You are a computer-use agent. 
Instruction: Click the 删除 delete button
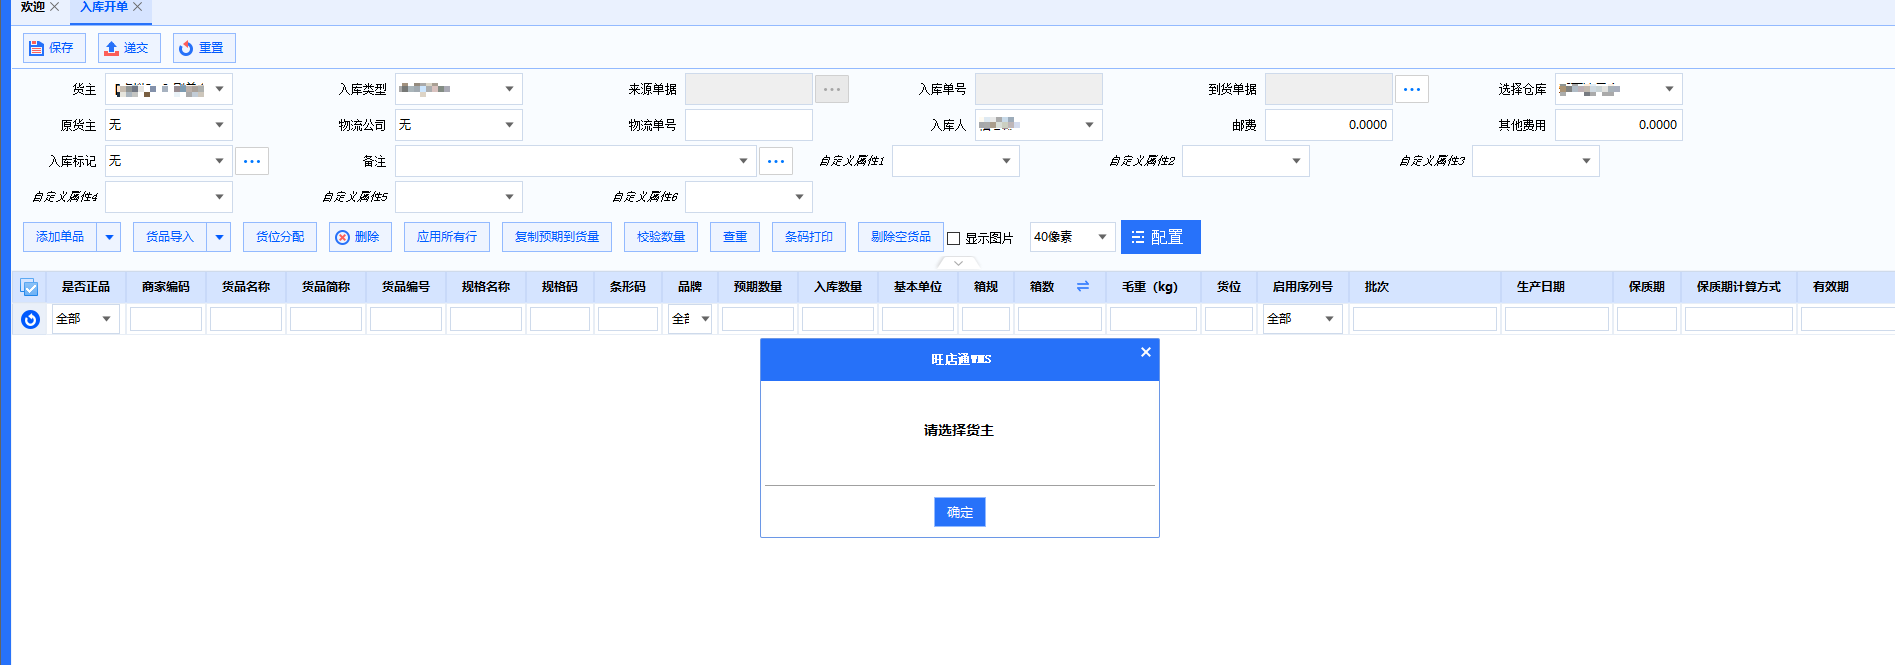(x=358, y=237)
